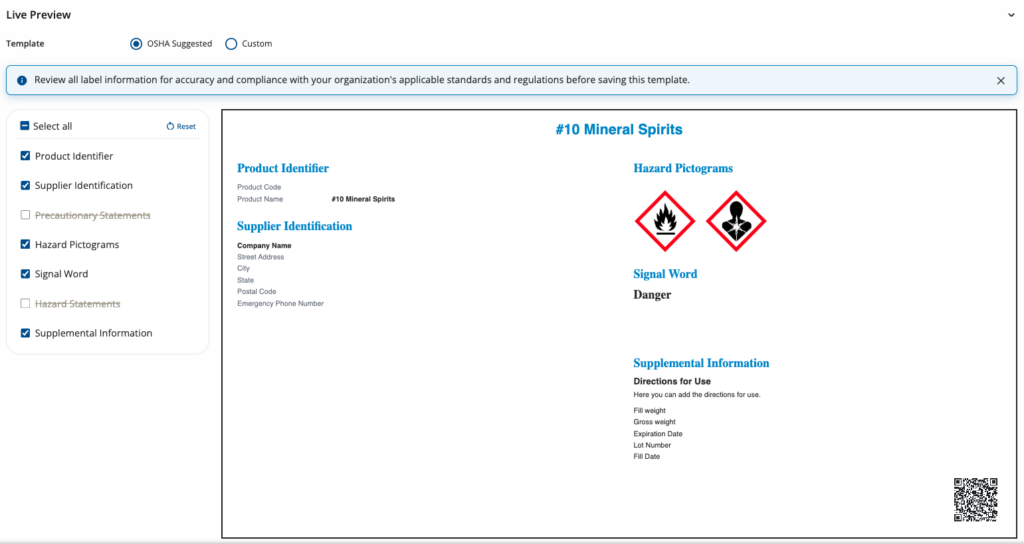This screenshot has width=1024, height=544.
Task: Click the flame hazard pictogram
Action: 665,221
